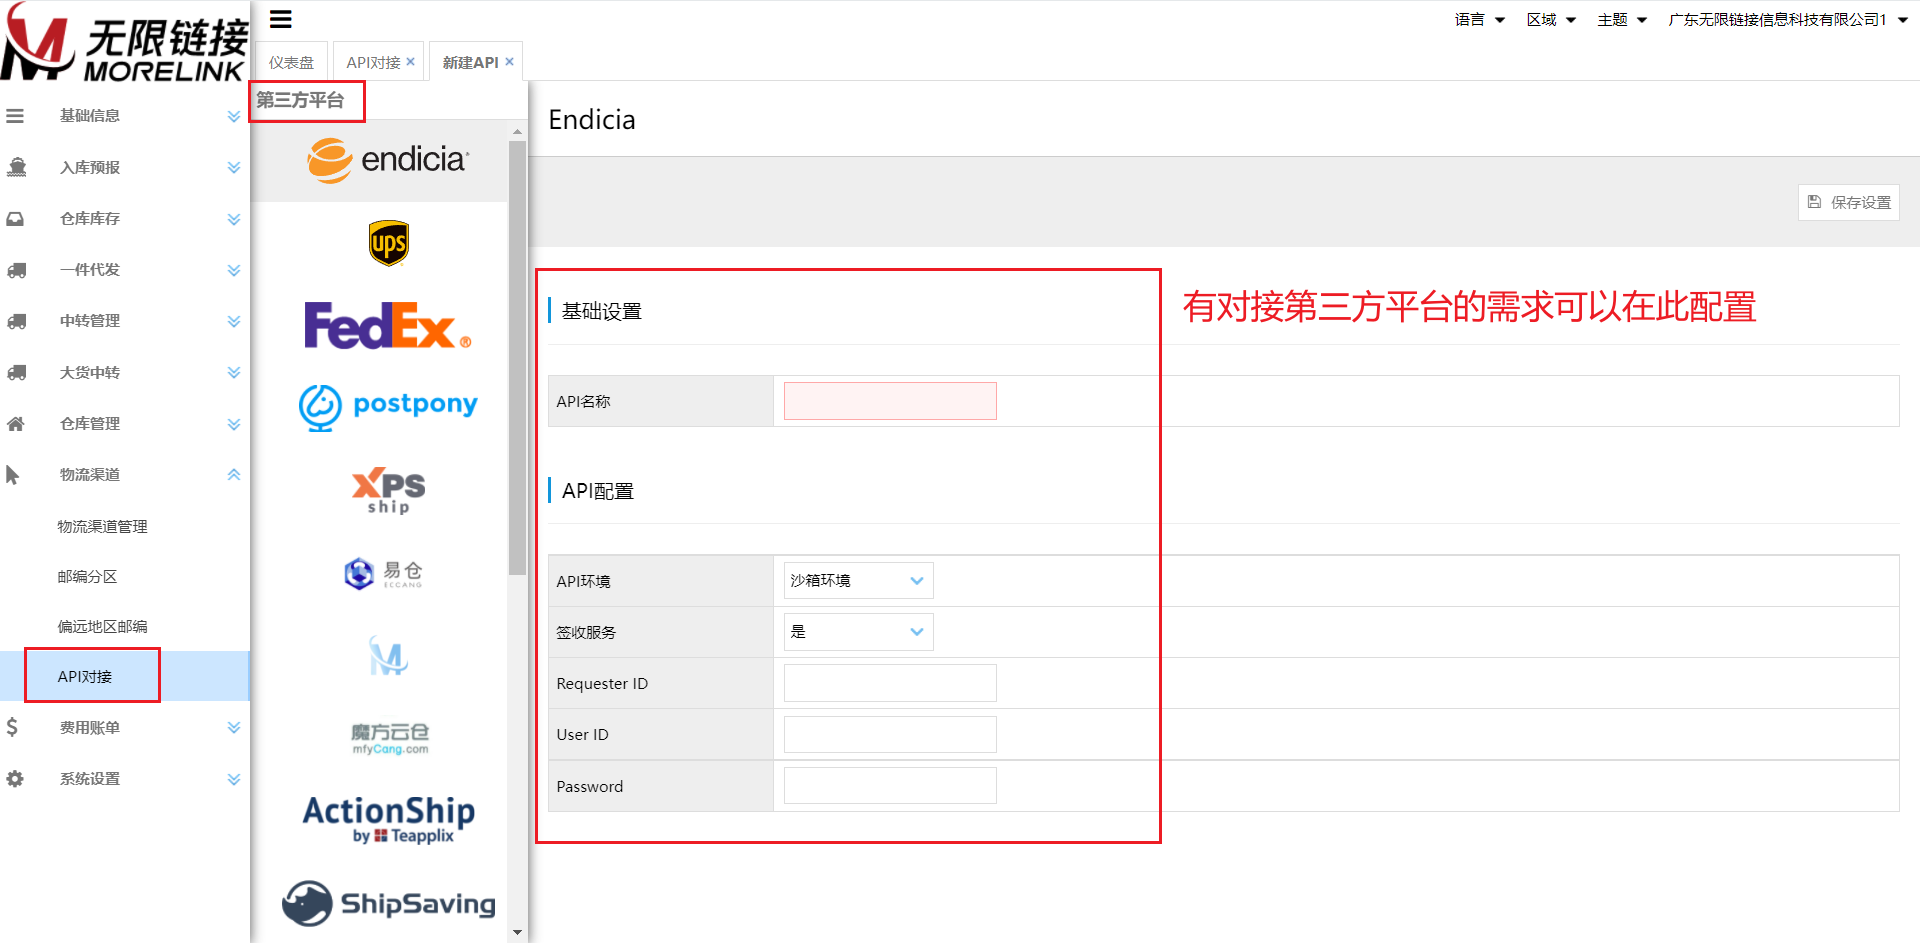This screenshot has width=1920, height=943.
Task: Open 邮编分区 submenu item
Action: (x=87, y=576)
